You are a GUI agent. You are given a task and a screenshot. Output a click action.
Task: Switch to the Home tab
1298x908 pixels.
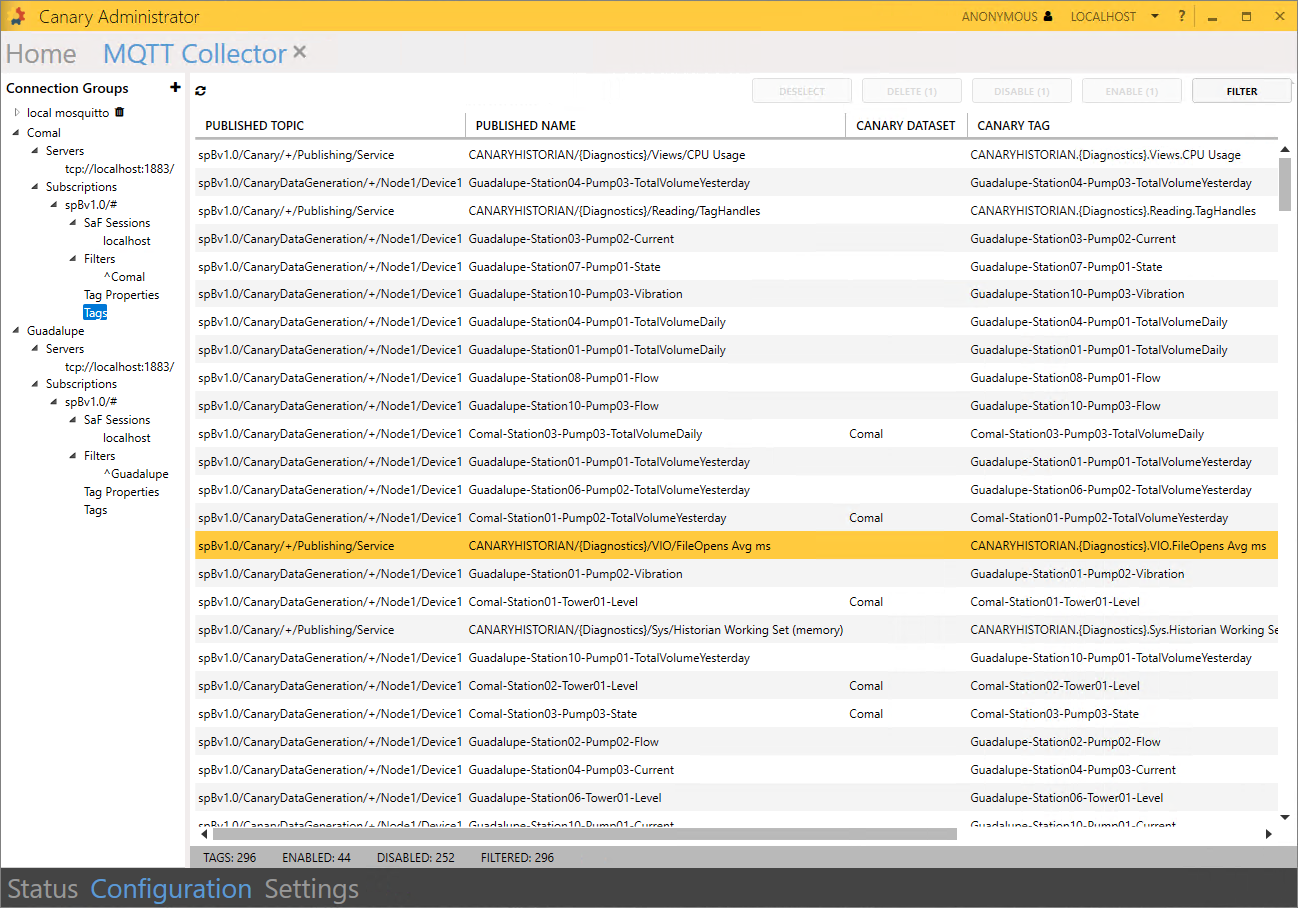[41, 54]
